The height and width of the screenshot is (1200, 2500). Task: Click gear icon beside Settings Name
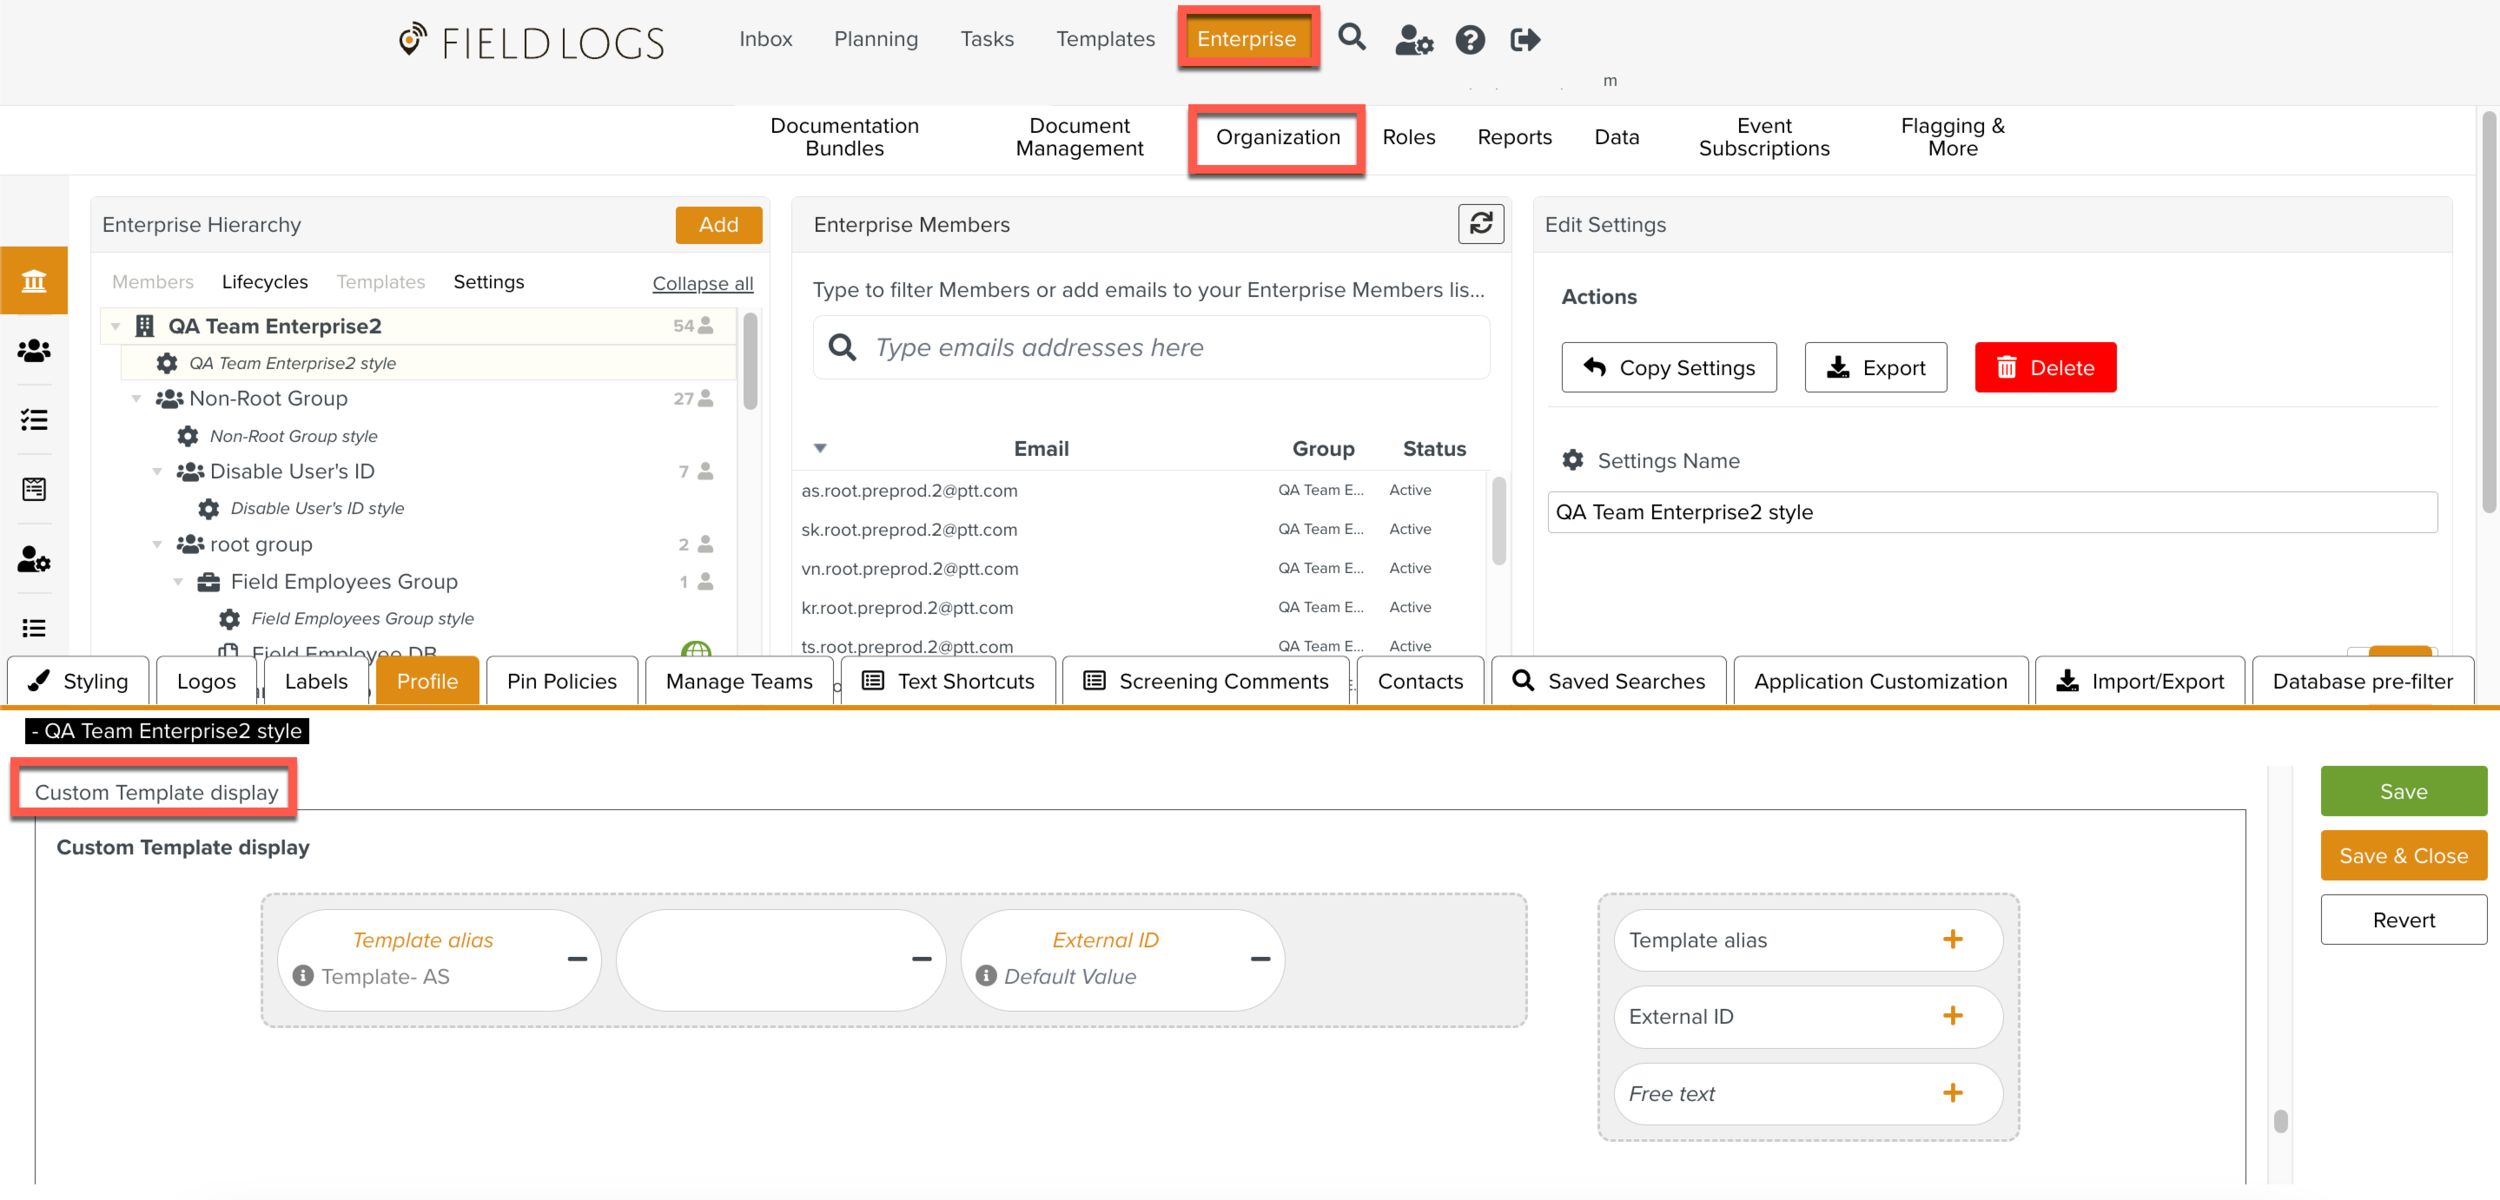(x=1573, y=460)
